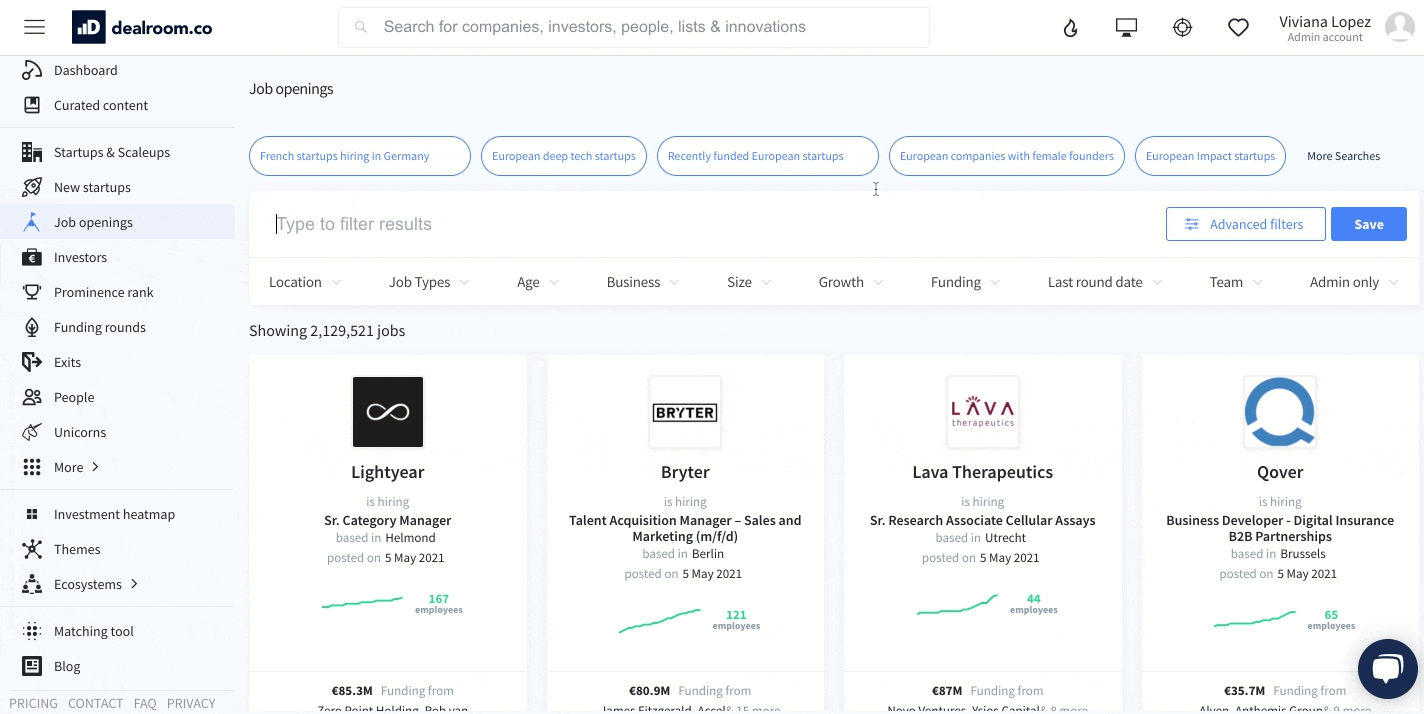Go to Funding rounds in sidebar
The height and width of the screenshot is (714, 1424).
pyautogui.click(x=100, y=327)
